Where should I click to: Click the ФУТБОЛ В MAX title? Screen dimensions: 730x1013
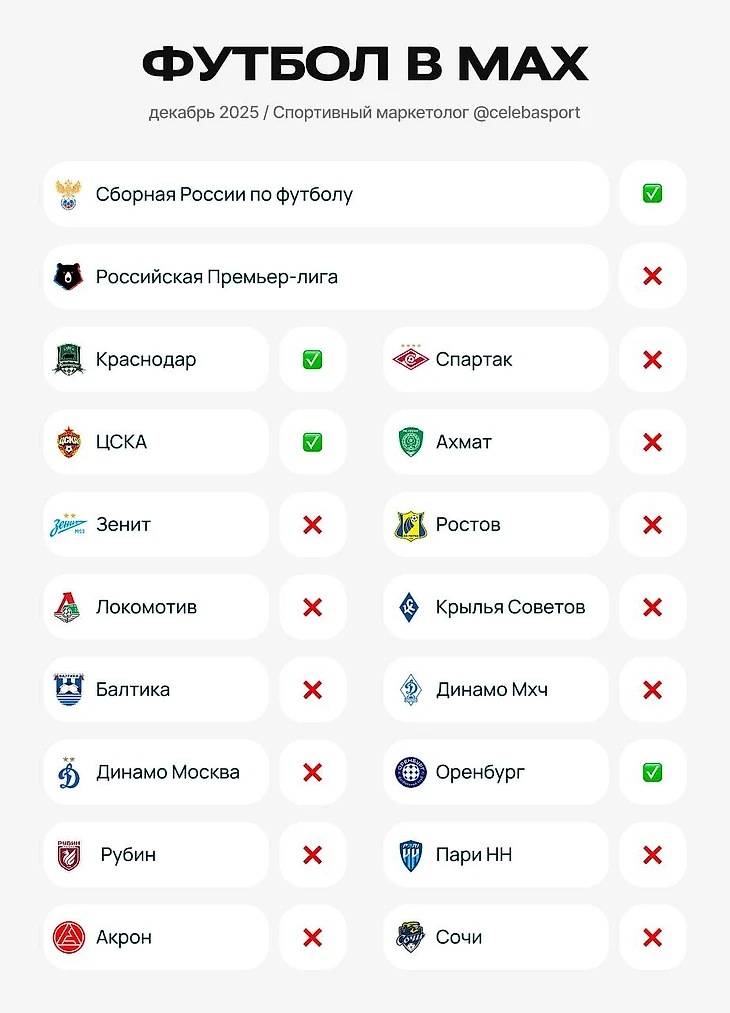365,64
